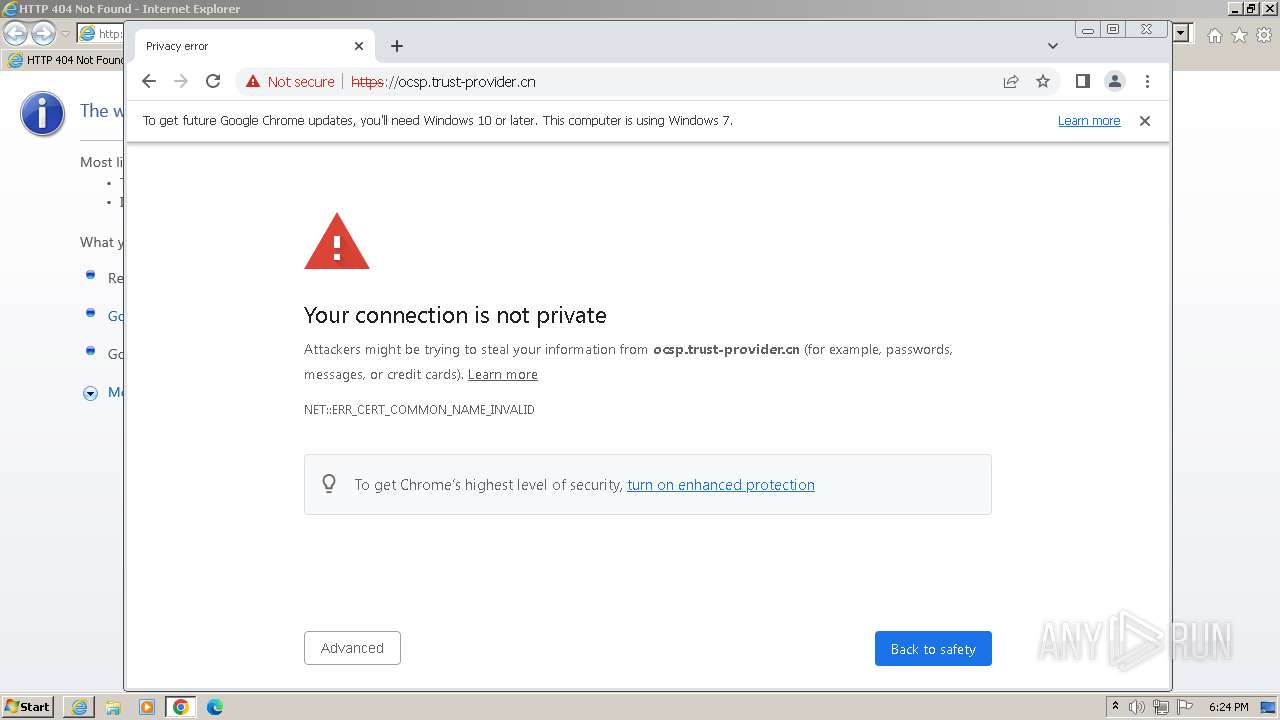Bookmark this page with star icon
Screen dimensions: 1280x720
tap(1043, 82)
